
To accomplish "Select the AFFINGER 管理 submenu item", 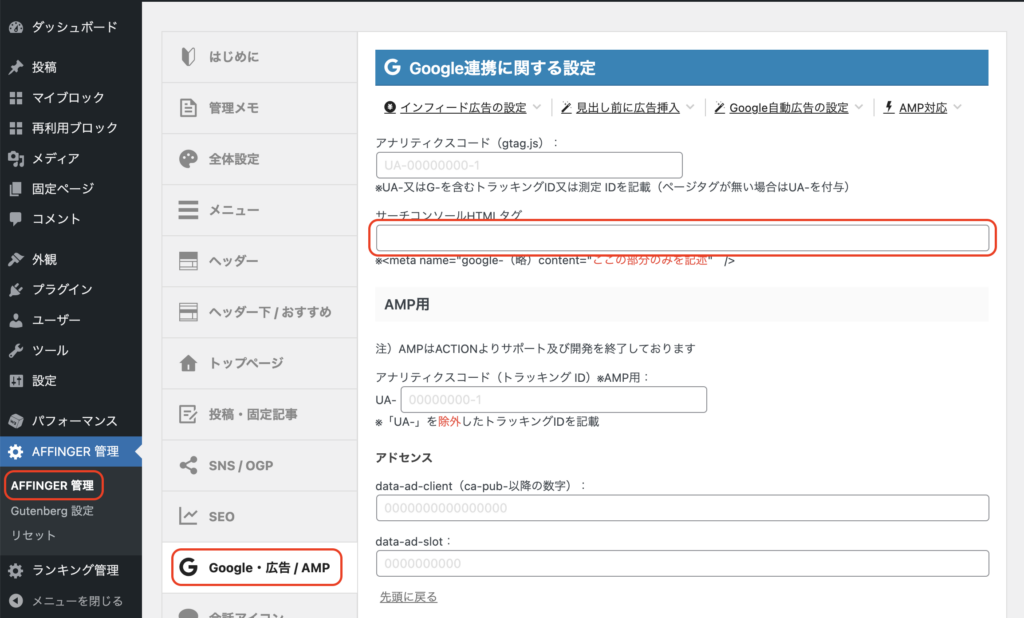I will coord(52,485).
